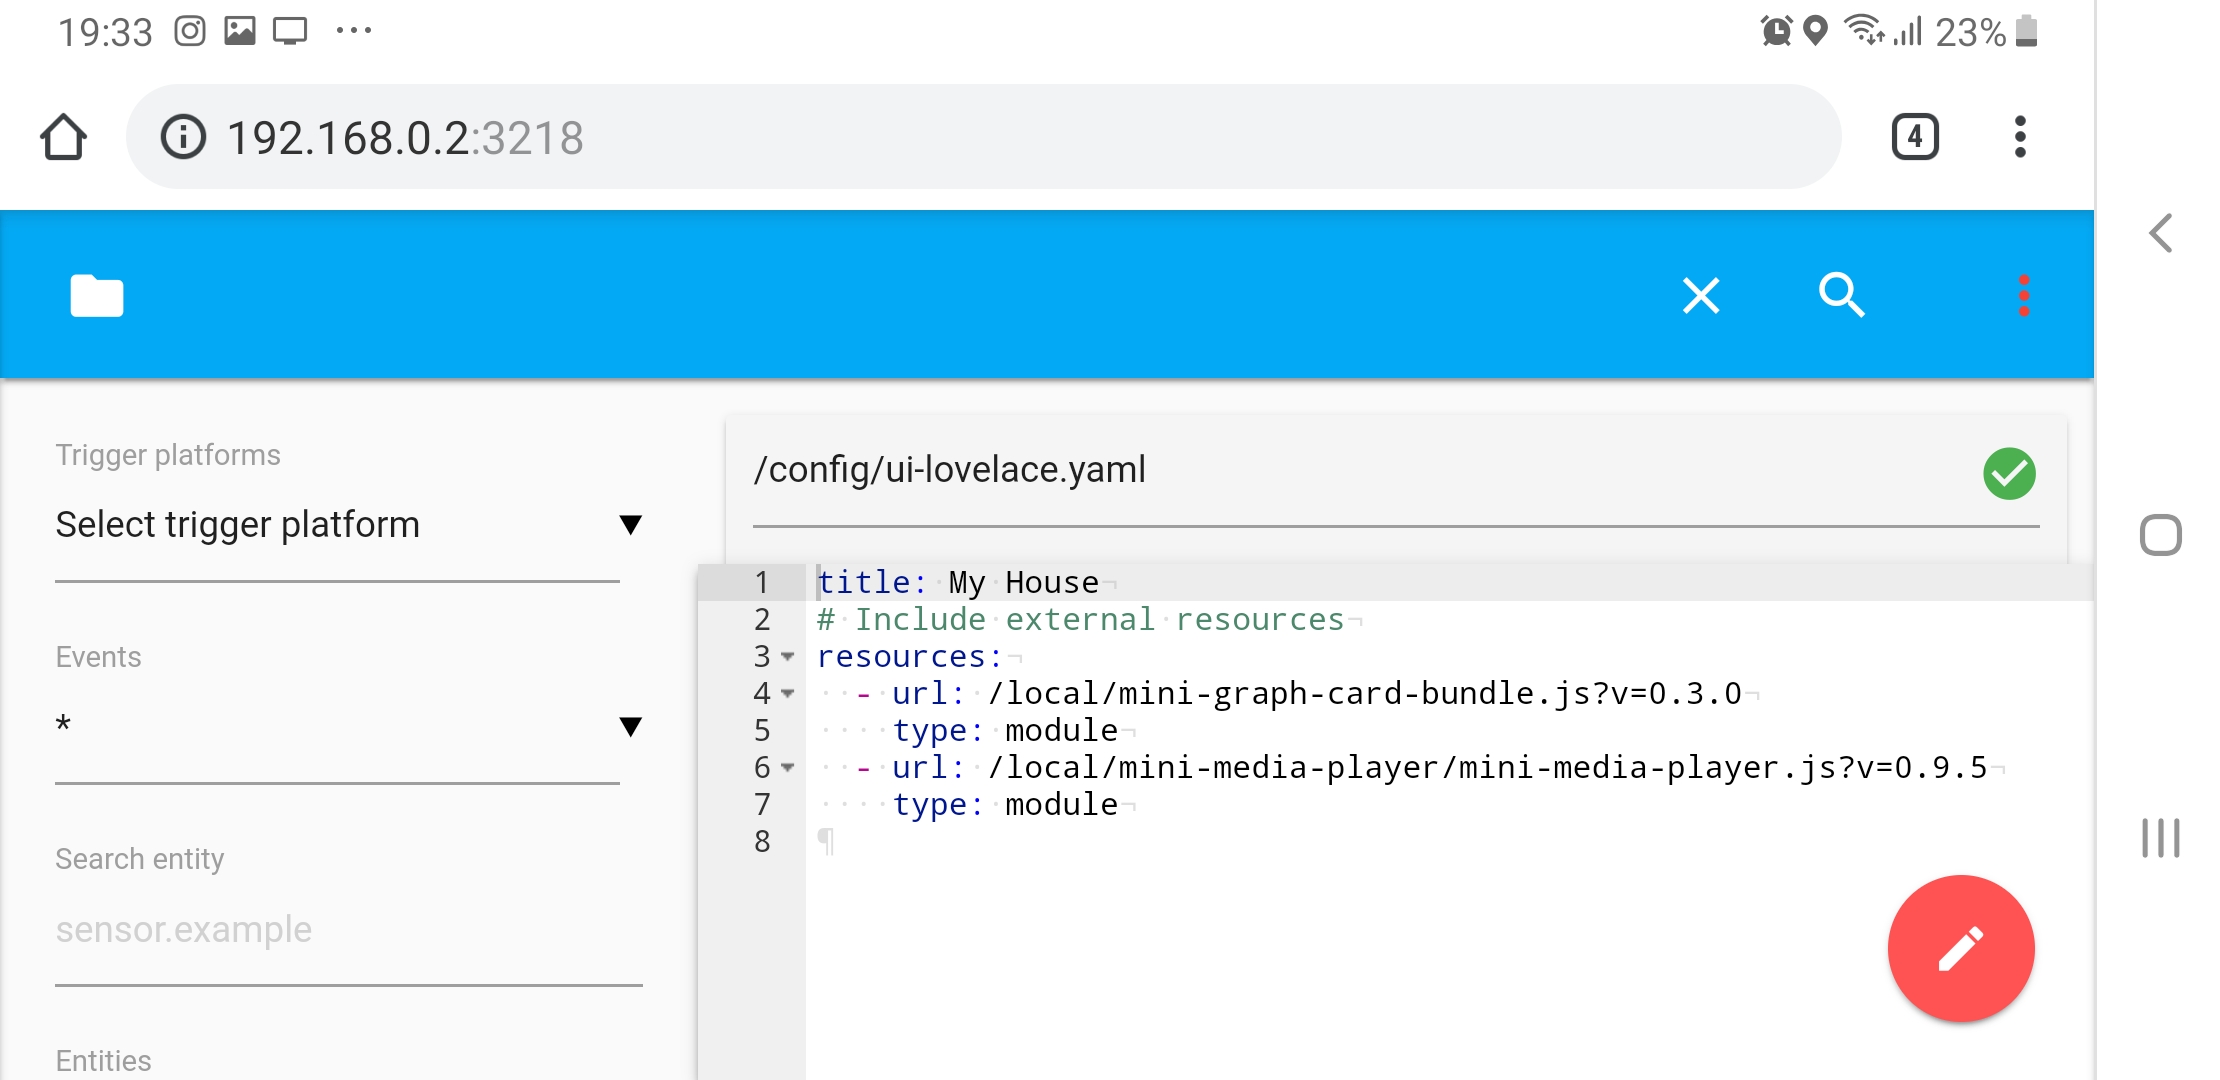The height and width of the screenshot is (1080, 2220).
Task: Open search with the magnifier icon
Action: 1841,296
